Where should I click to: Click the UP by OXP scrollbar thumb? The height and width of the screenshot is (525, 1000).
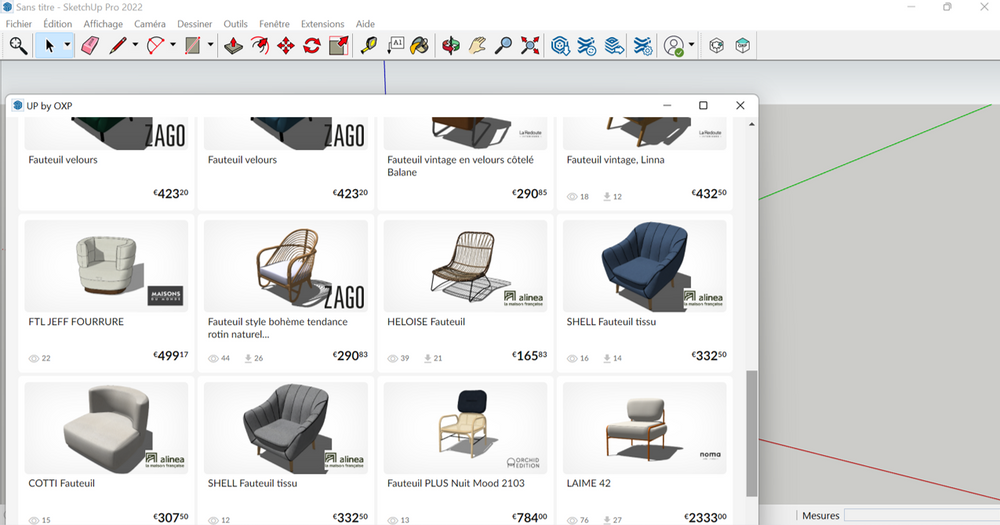752,433
